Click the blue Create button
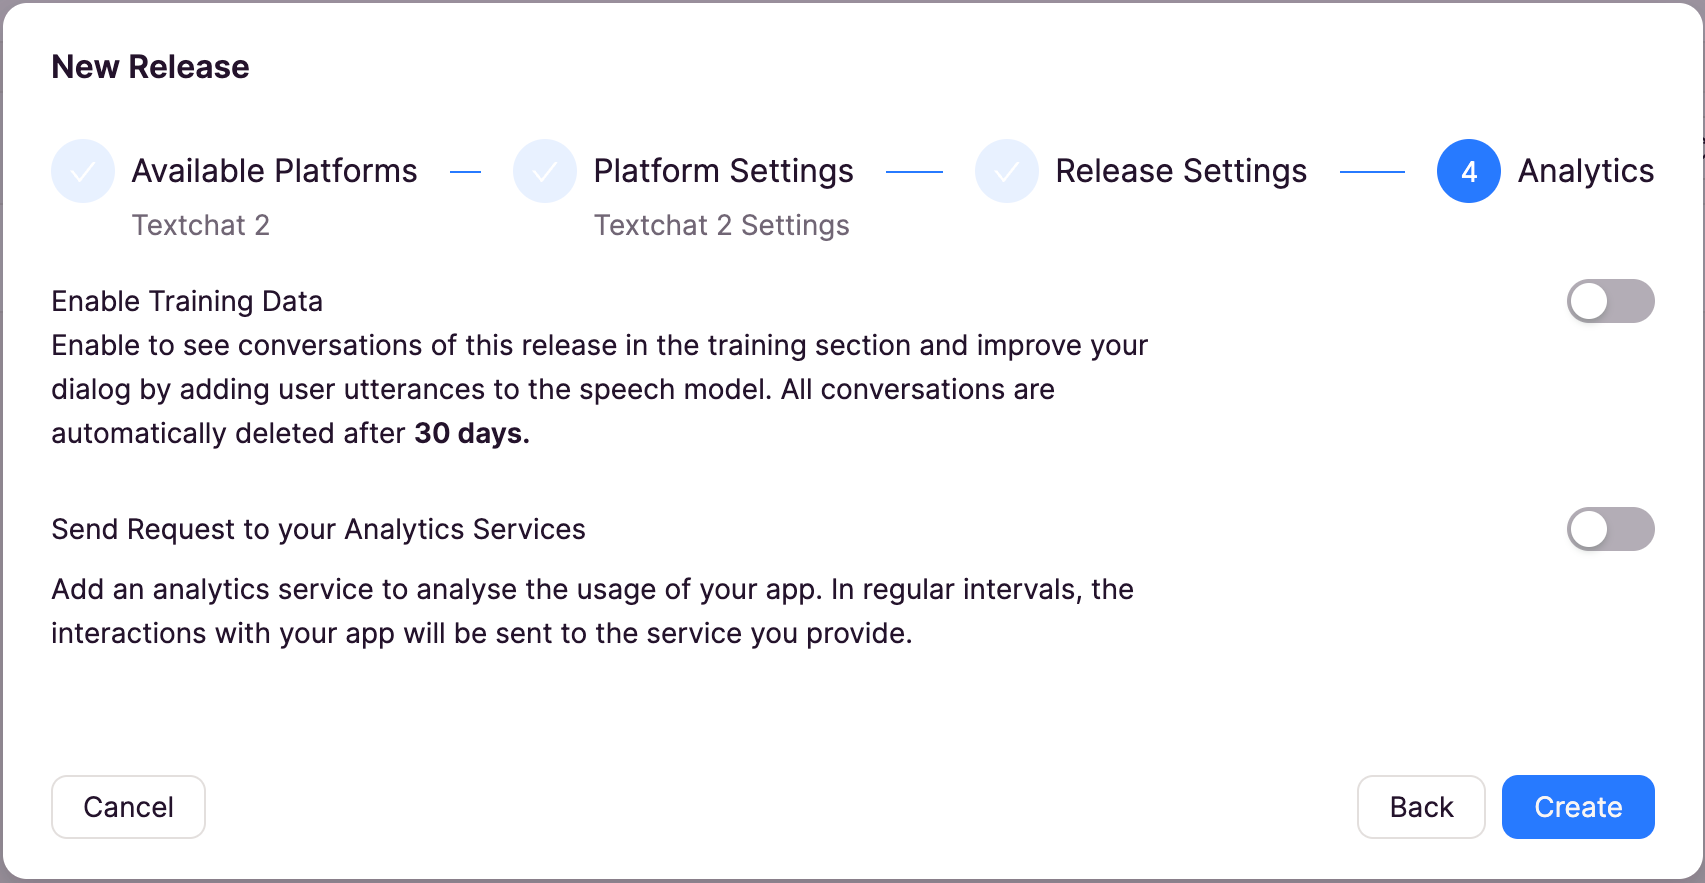 point(1578,807)
